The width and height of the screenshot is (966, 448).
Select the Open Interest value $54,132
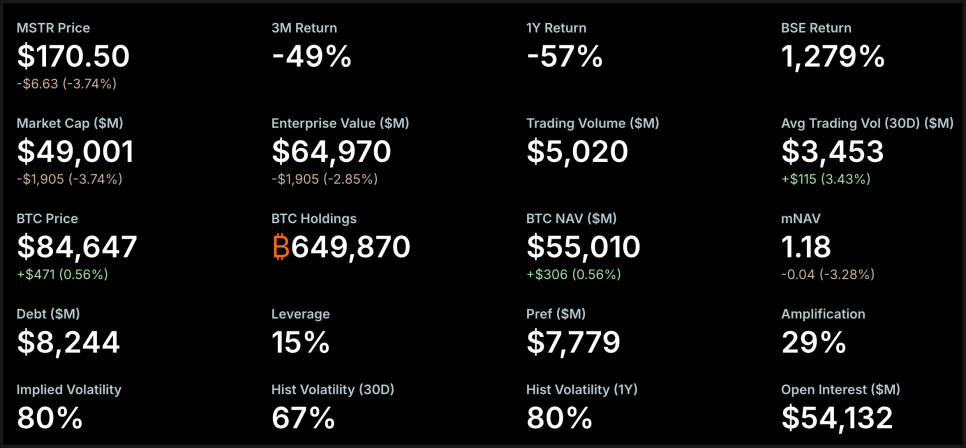click(836, 418)
